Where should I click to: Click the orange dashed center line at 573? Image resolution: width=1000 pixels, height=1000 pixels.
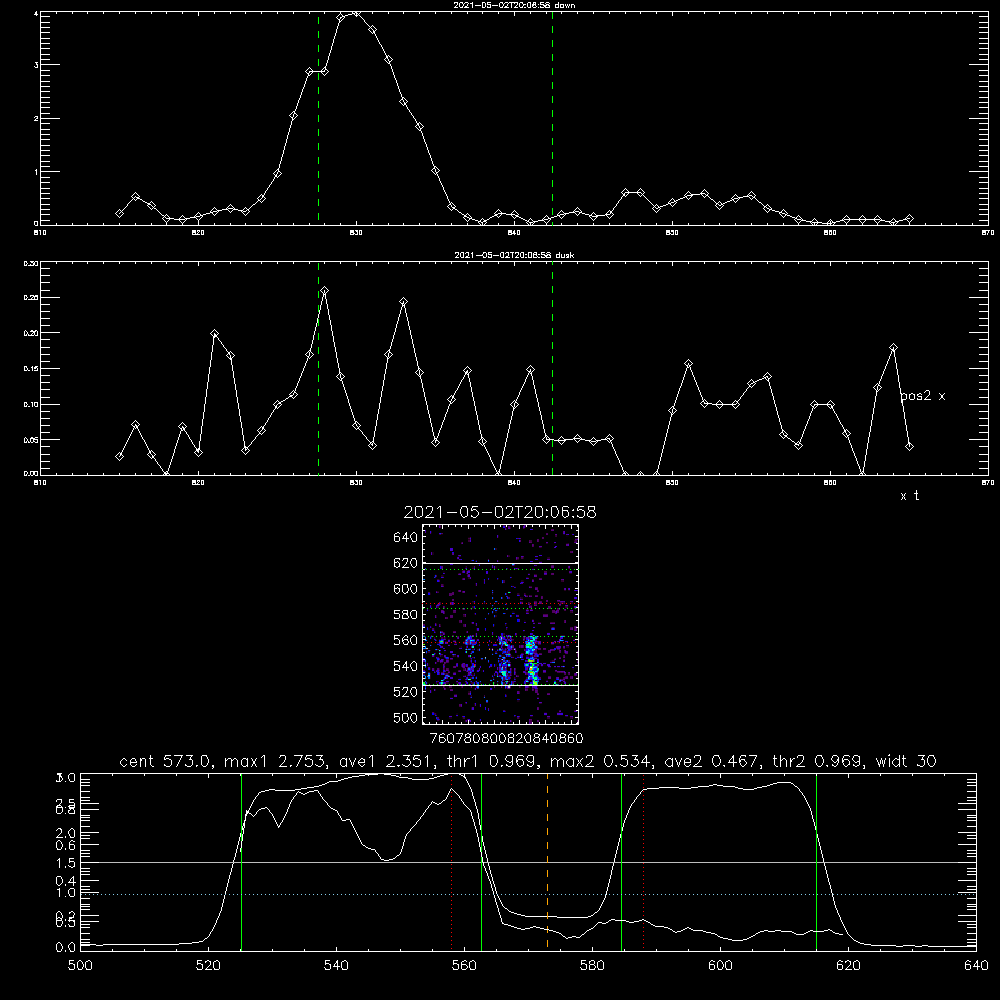click(x=547, y=862)
